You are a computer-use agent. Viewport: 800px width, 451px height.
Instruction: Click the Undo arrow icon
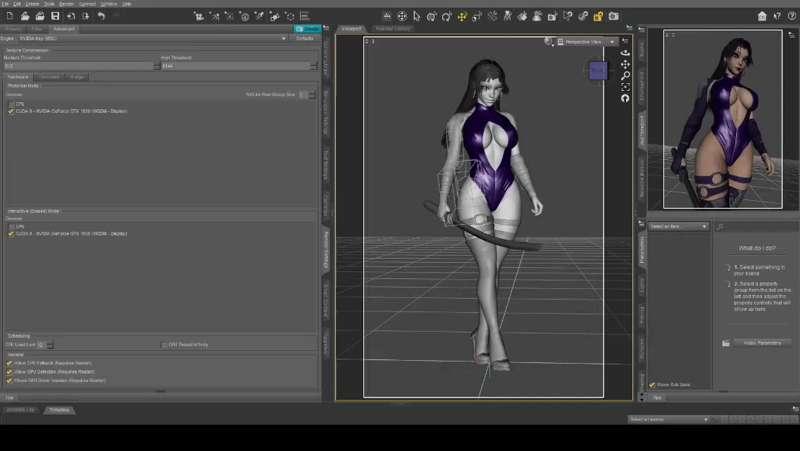[101, 16]
